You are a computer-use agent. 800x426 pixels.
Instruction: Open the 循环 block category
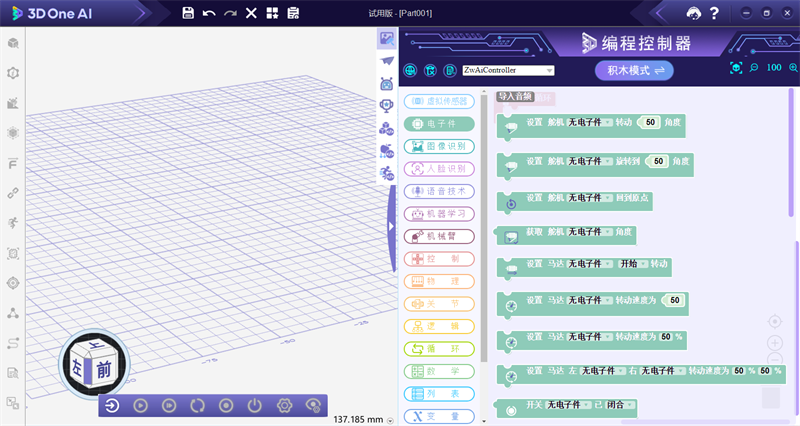tap(439, 349)
